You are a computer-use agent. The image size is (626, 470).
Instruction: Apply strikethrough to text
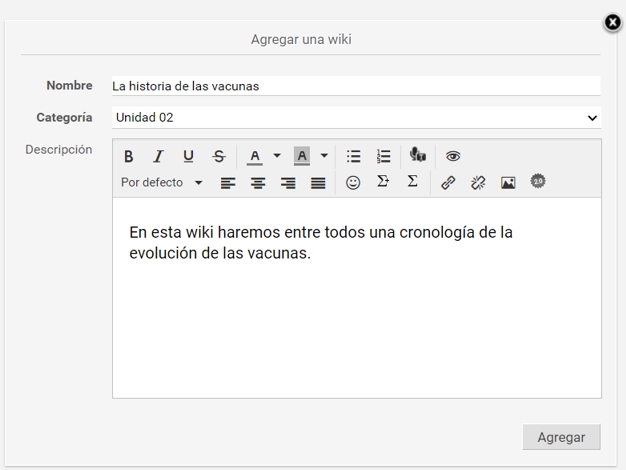(x=219, y=156)
